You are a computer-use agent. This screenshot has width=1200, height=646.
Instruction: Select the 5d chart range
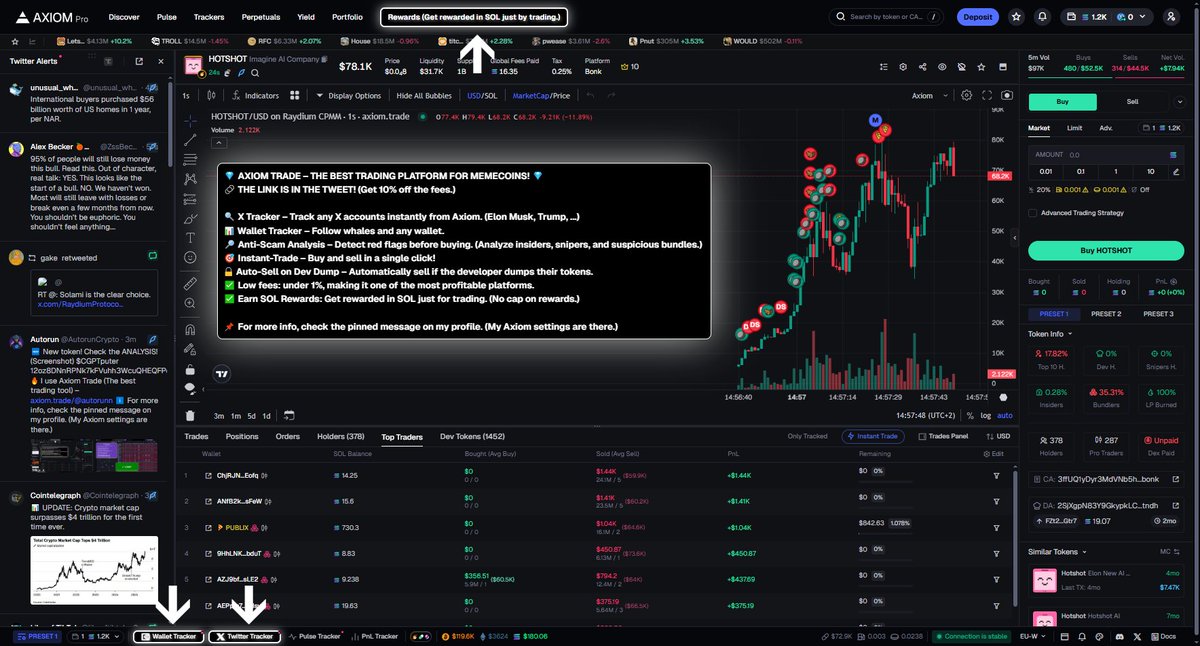click(251, 416)
